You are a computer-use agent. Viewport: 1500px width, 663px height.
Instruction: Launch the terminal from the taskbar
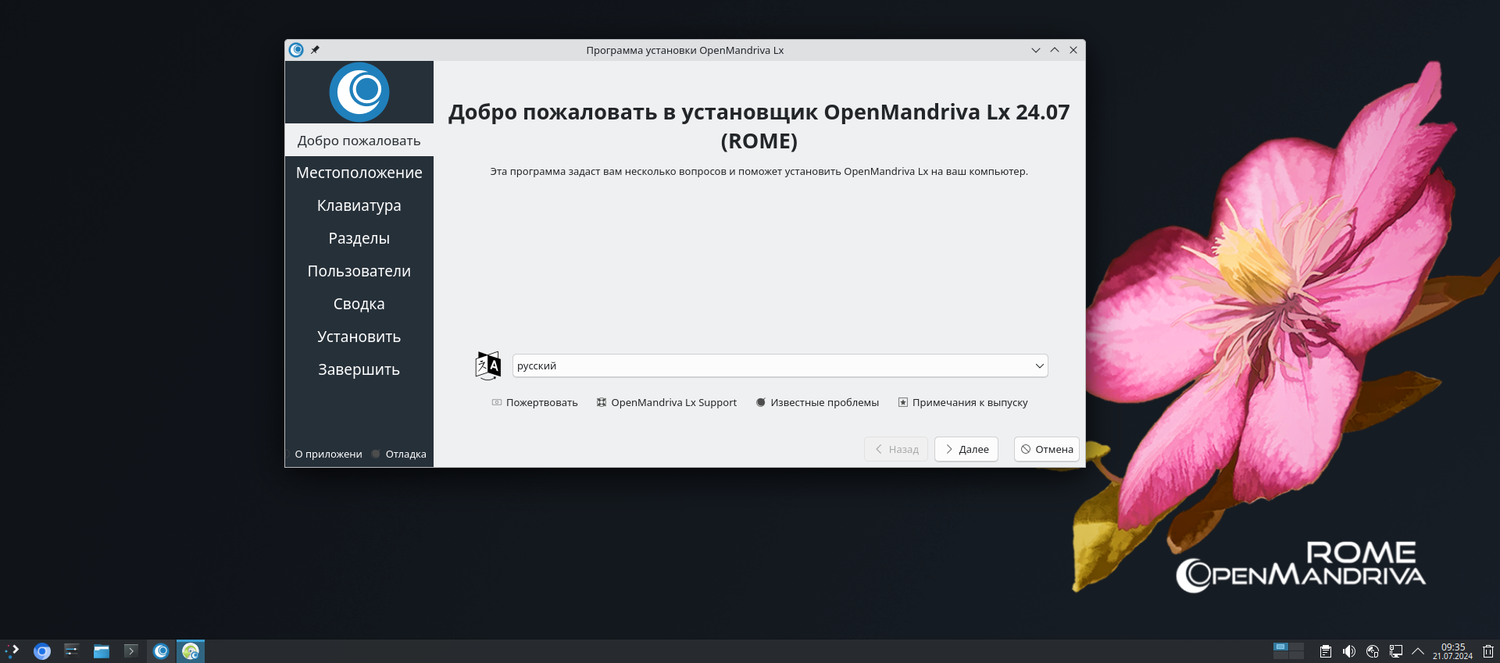click(x=130, y=651)
